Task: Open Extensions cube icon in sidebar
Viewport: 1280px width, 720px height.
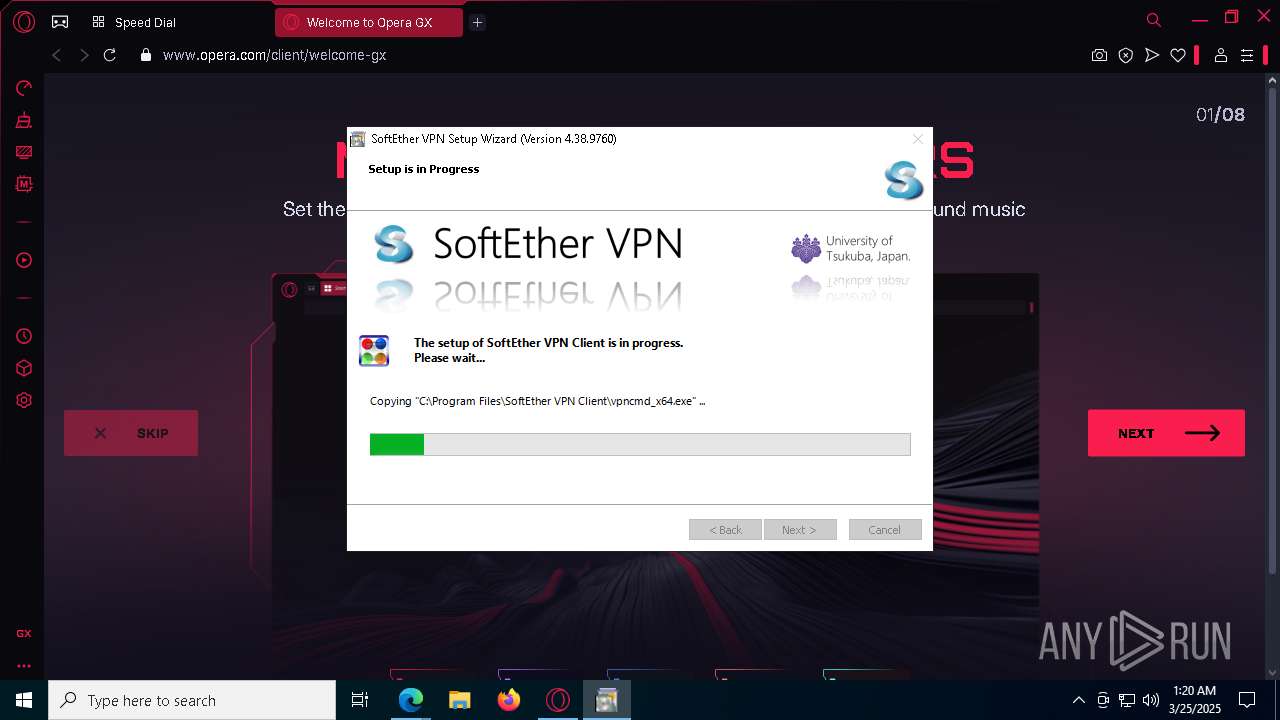Action: pos(24,368)
